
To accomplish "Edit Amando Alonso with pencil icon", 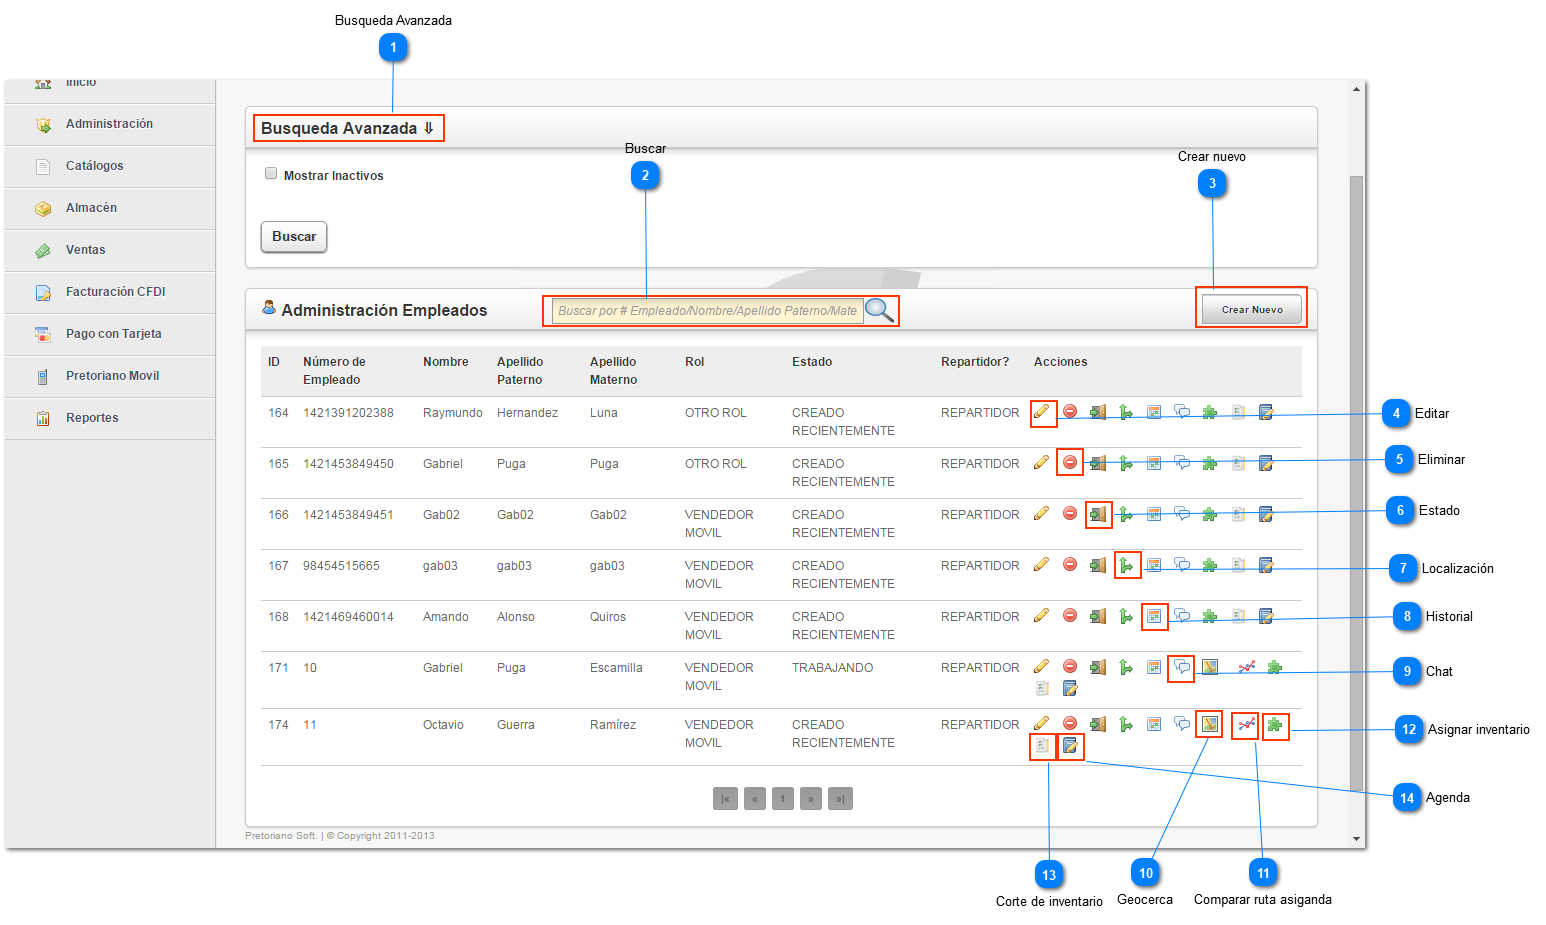I will pyautogui.click(x=1042, y=615).
